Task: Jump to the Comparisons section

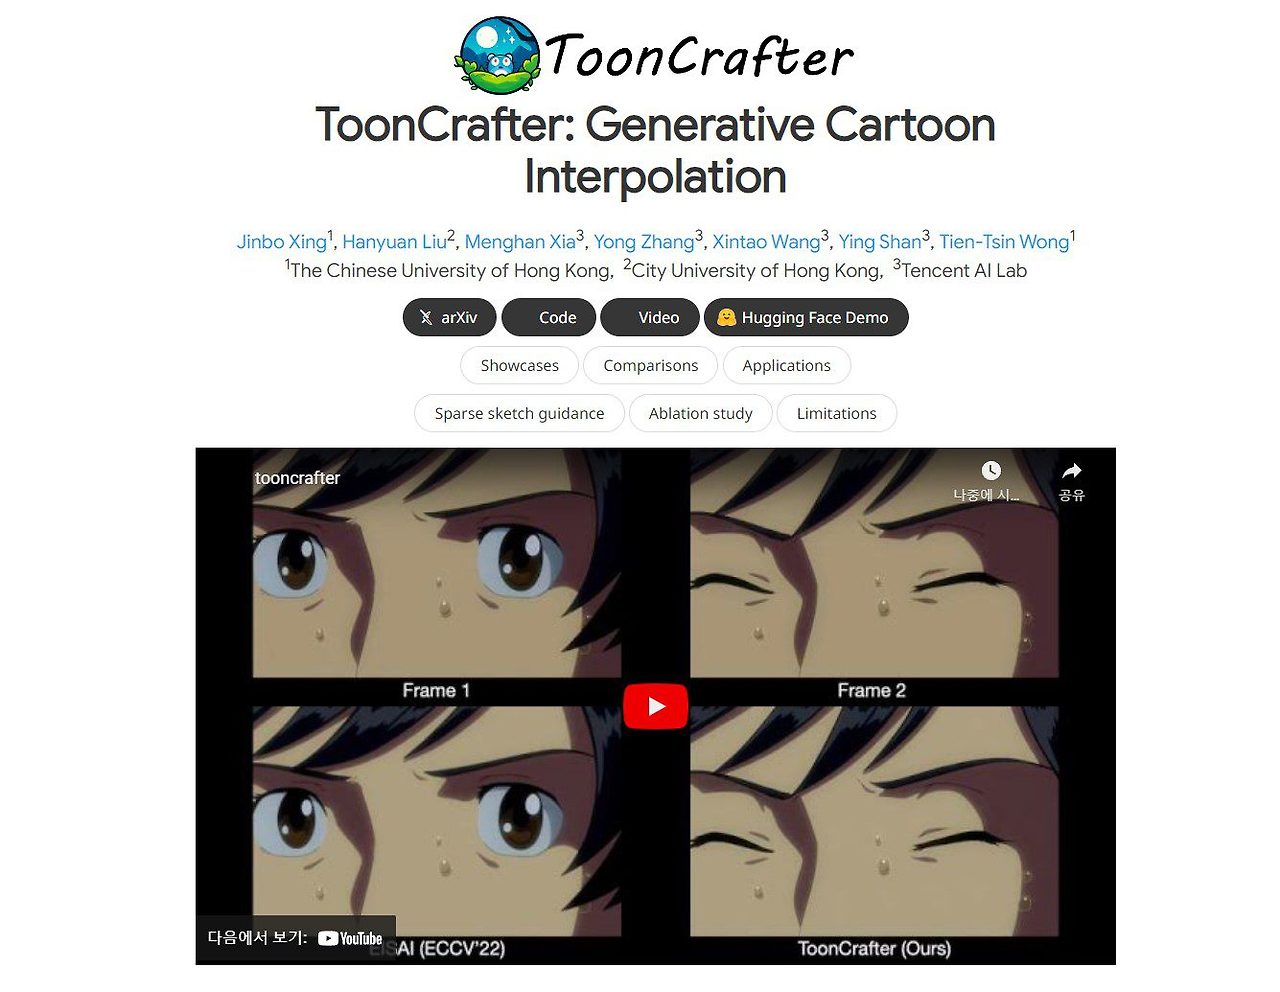Action: click(650, 365)
